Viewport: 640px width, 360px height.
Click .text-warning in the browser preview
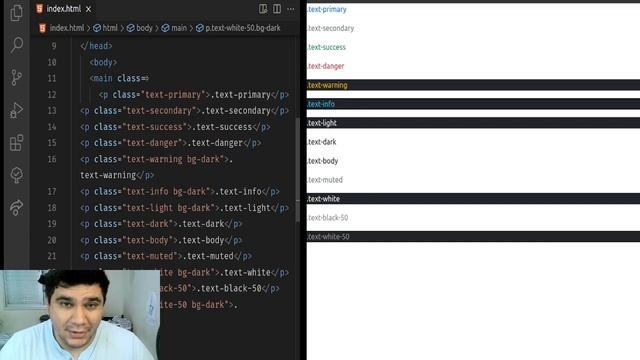coord(327,85)
